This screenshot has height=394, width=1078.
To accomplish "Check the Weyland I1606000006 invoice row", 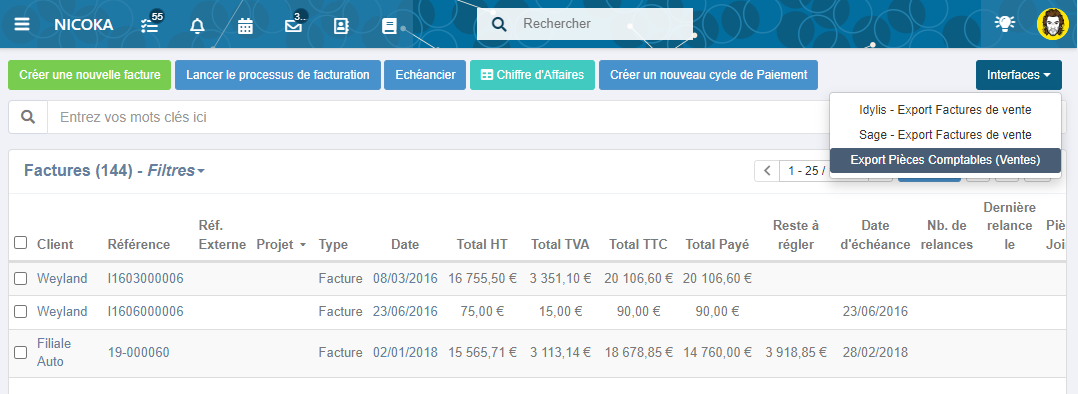I will pos(21,311).
